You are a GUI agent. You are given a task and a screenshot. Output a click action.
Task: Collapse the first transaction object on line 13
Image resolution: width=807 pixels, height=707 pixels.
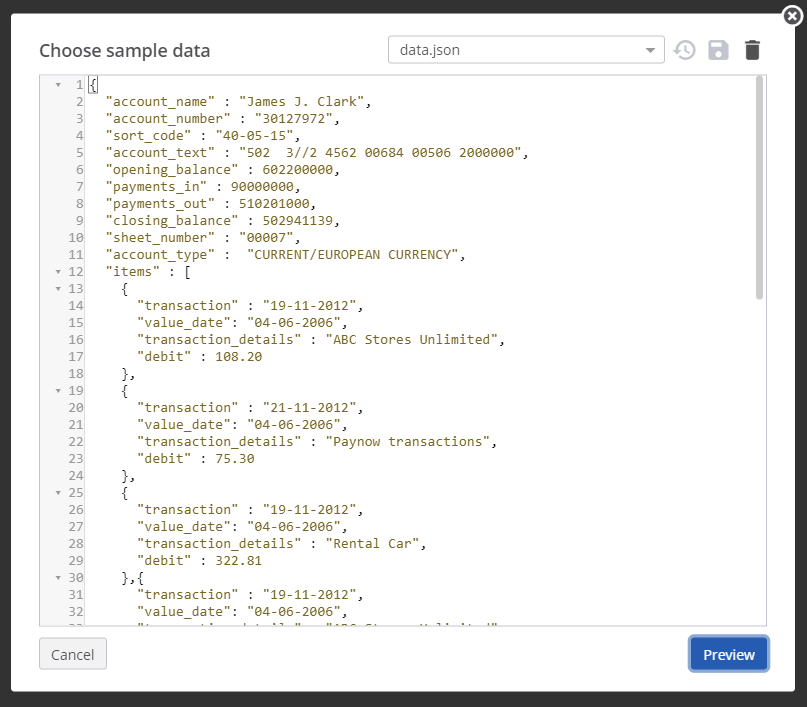[x=59, y=288]
